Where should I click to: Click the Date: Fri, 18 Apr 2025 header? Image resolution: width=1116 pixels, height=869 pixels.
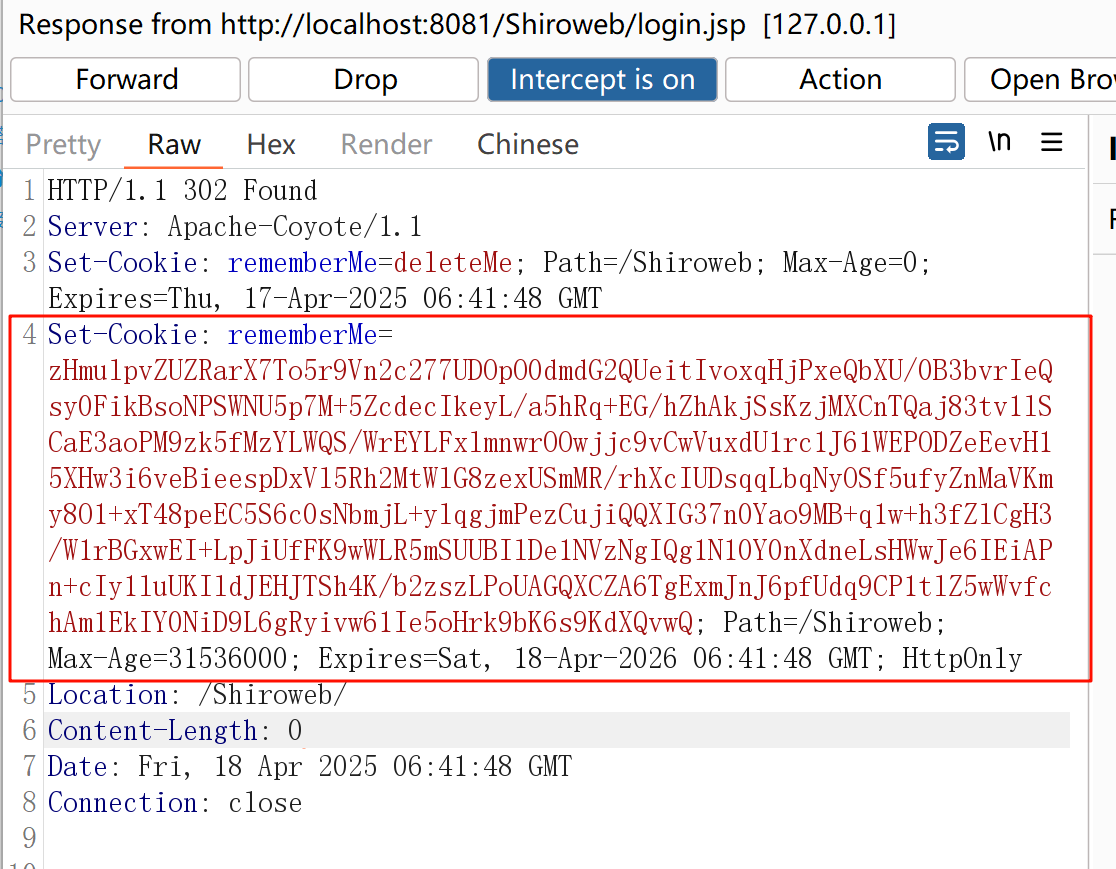310,767
